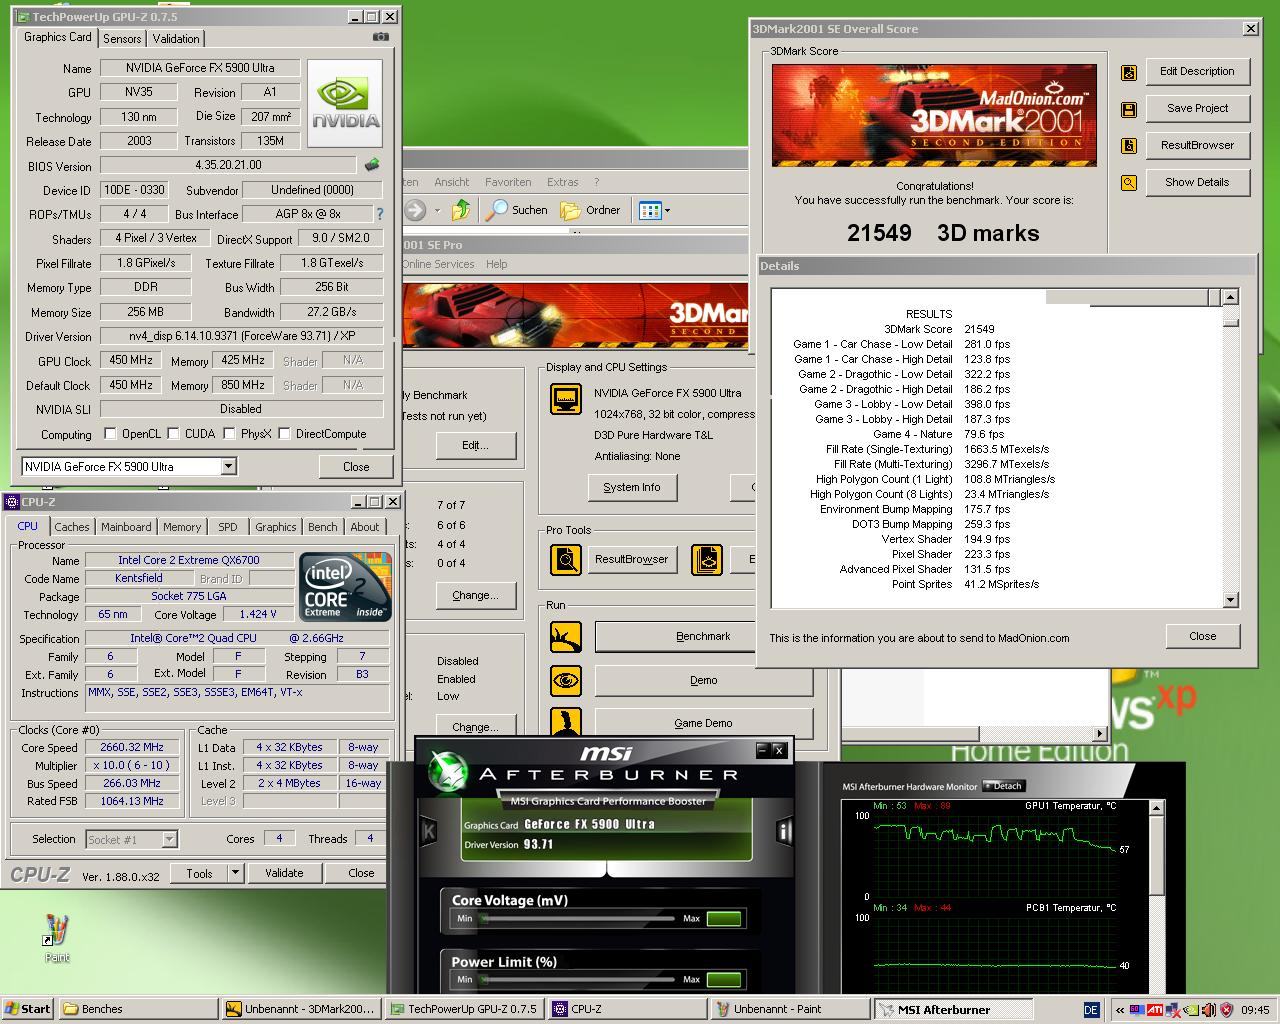Viewport: 1280px width, 1024px height.
Task: Open the Explorer back history dropdown arrow
Action: pyautogui.click(x=437, y=211)
